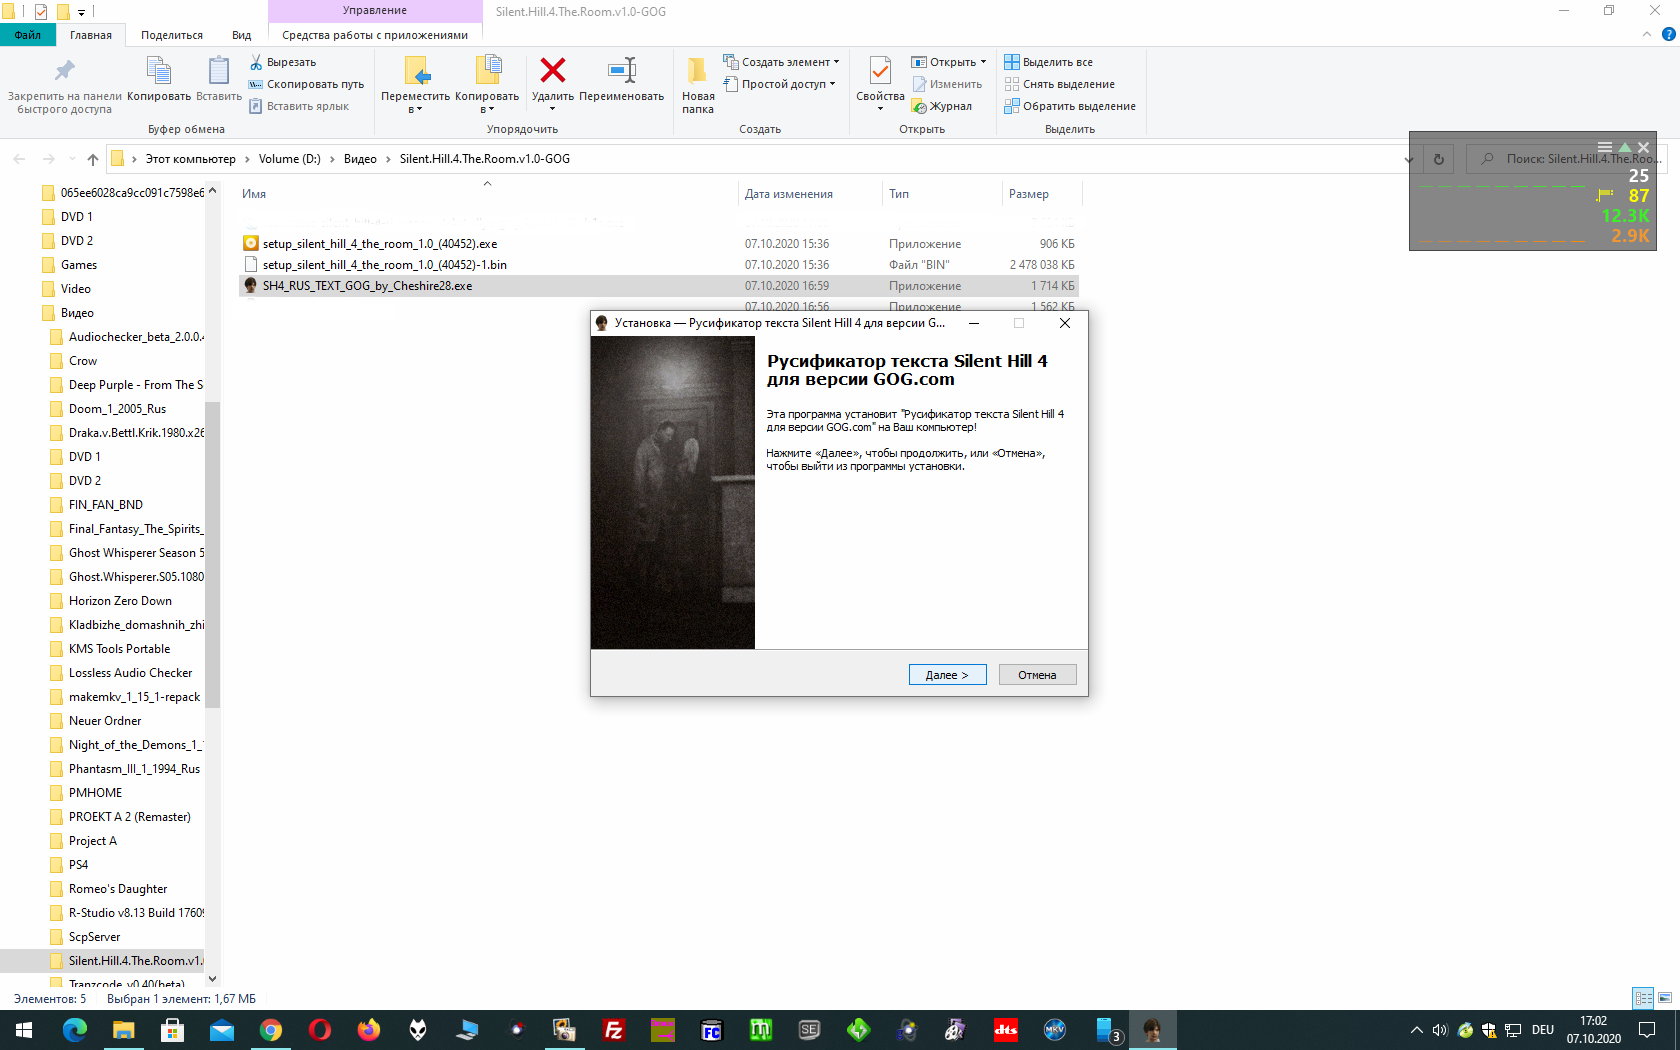1680x1050 pixels.
Task: Switch to large icons view in status bar
Action: click(x=1665, y=998)
